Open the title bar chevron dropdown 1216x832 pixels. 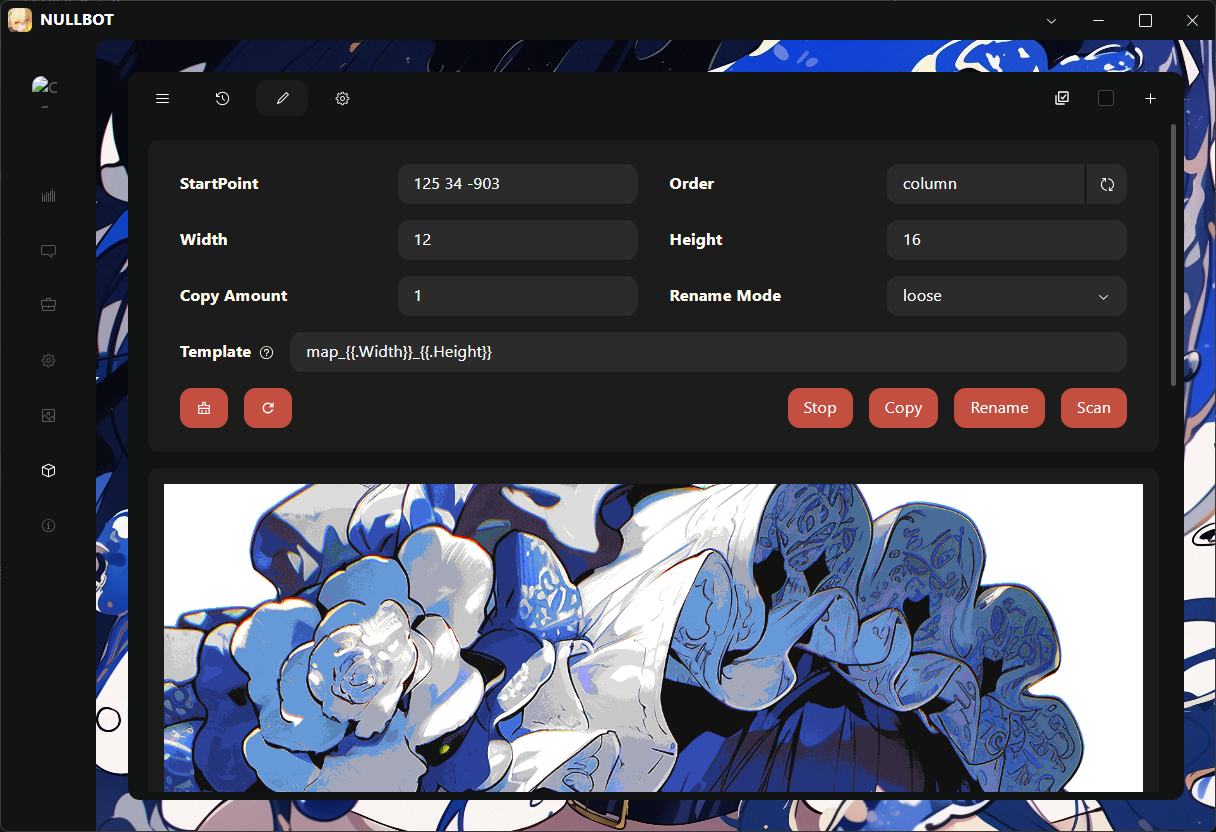click(1051, 20)
